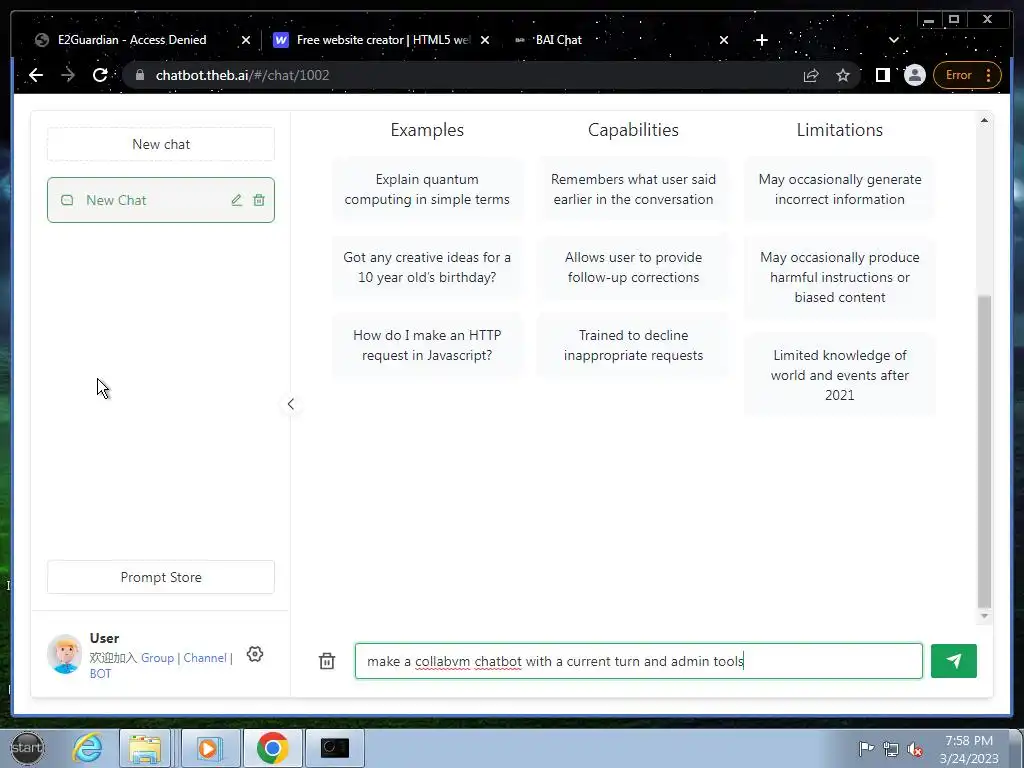
Task: Pick 'Explain quantum computing in simple terms' example
Action: pos(427,189)
